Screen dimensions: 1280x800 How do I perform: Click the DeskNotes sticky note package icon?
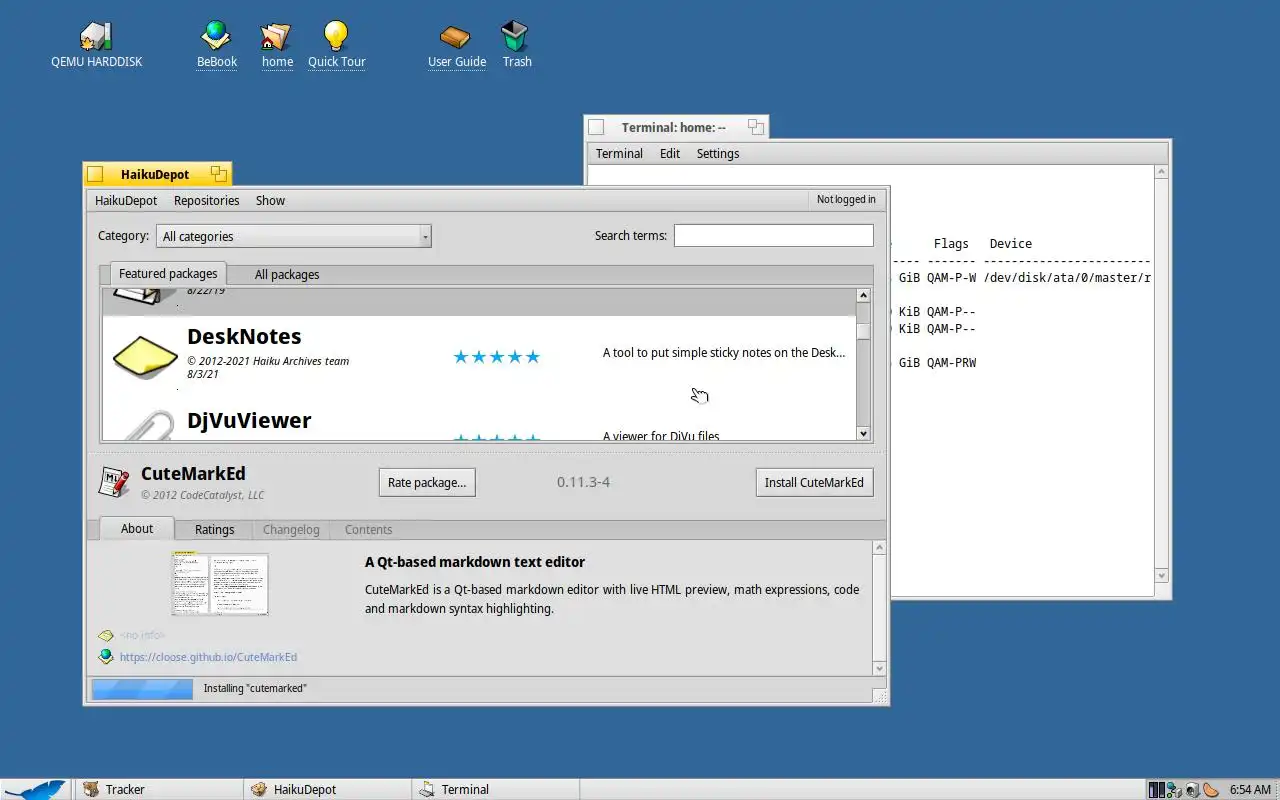[x=144, y=357]
